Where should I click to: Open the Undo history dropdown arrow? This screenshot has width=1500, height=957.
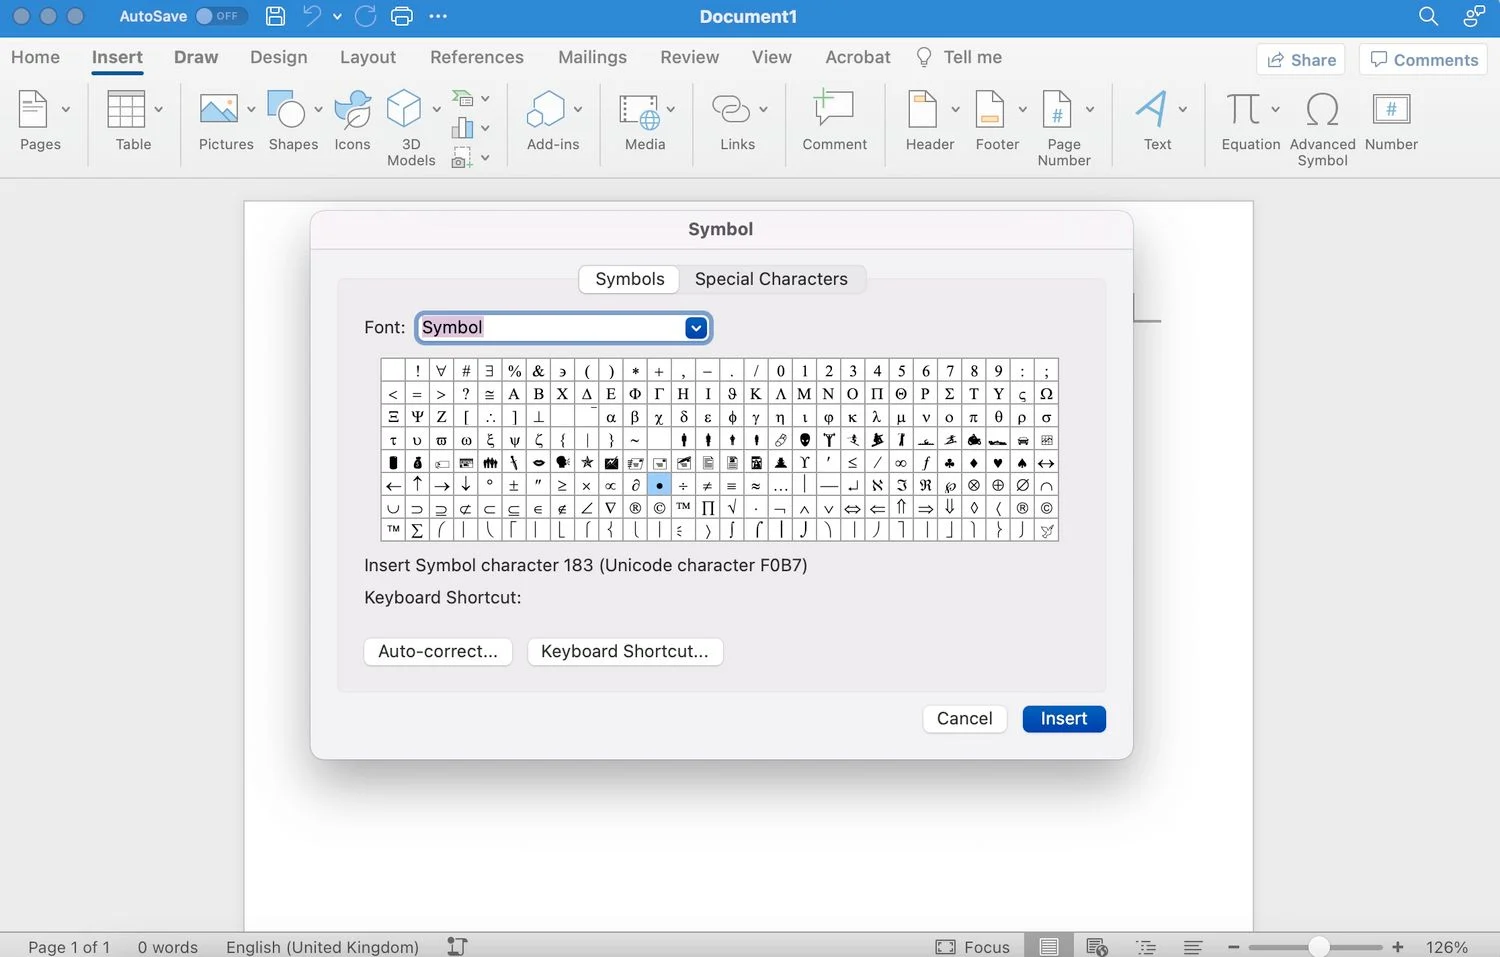[x=337, y=17]
